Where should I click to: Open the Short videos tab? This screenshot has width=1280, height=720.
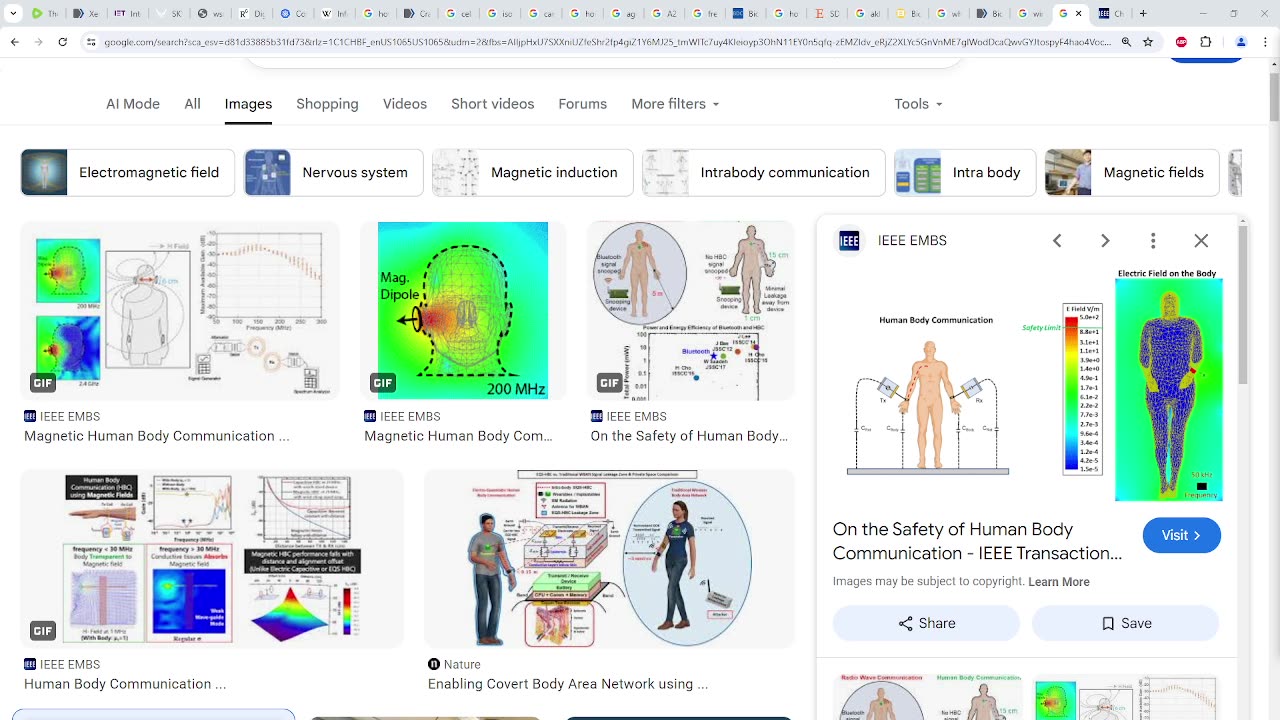(493, 104)
